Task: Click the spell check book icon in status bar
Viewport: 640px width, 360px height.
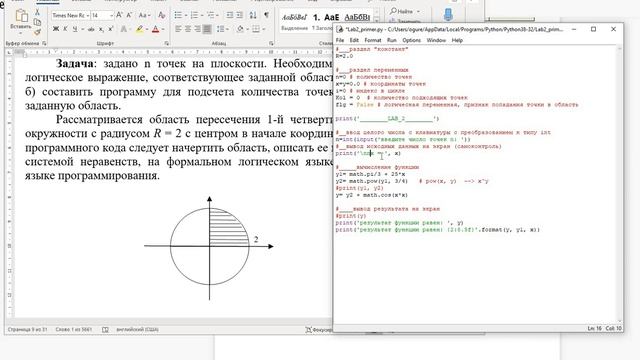Action: coord(105,329)
